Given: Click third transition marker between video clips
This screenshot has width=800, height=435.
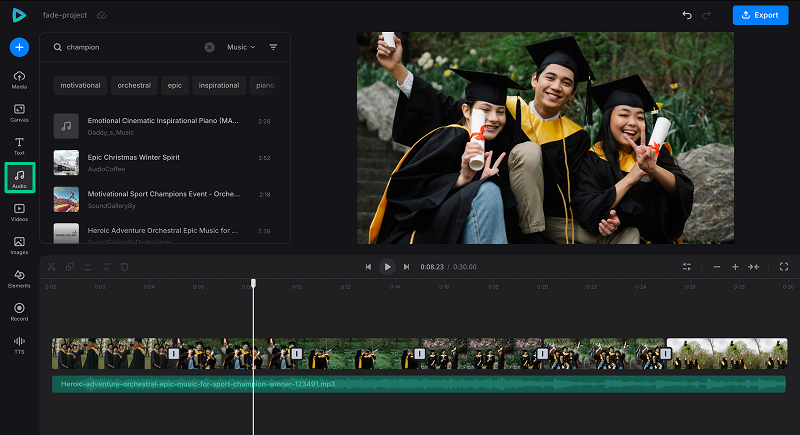Looking at the screenshot, I should point(419,353).
